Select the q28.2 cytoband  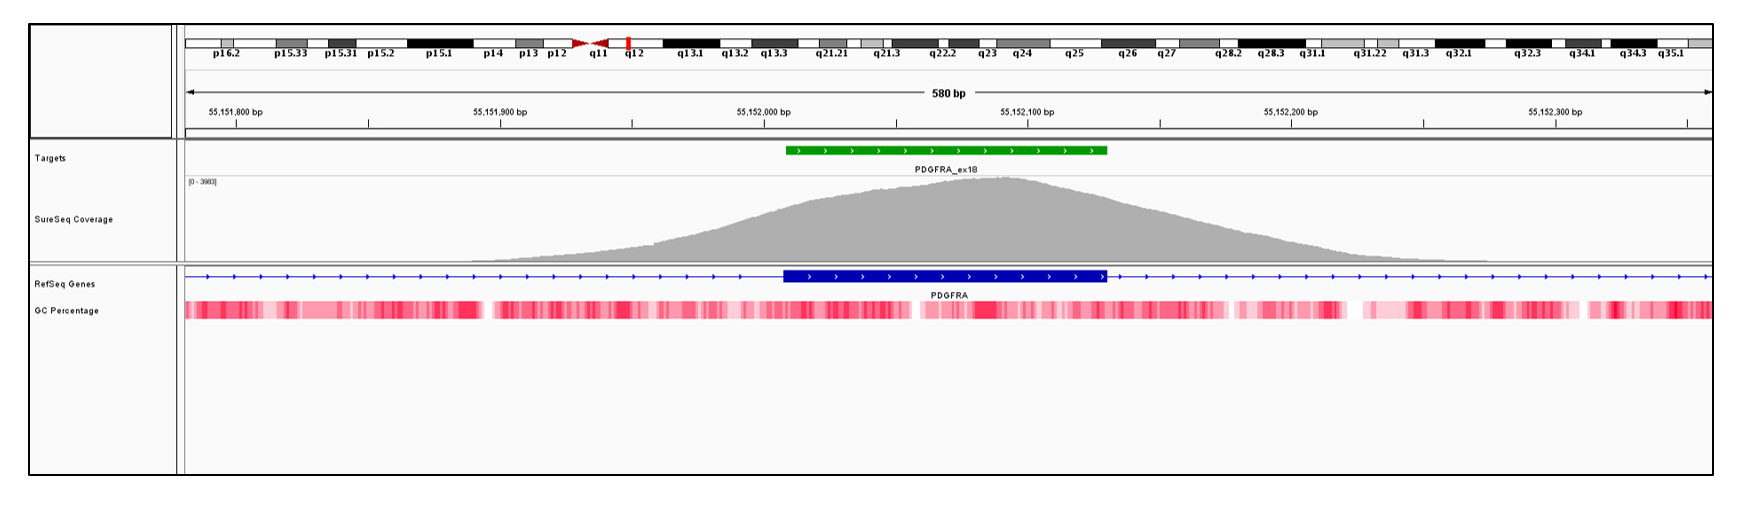1229,53
